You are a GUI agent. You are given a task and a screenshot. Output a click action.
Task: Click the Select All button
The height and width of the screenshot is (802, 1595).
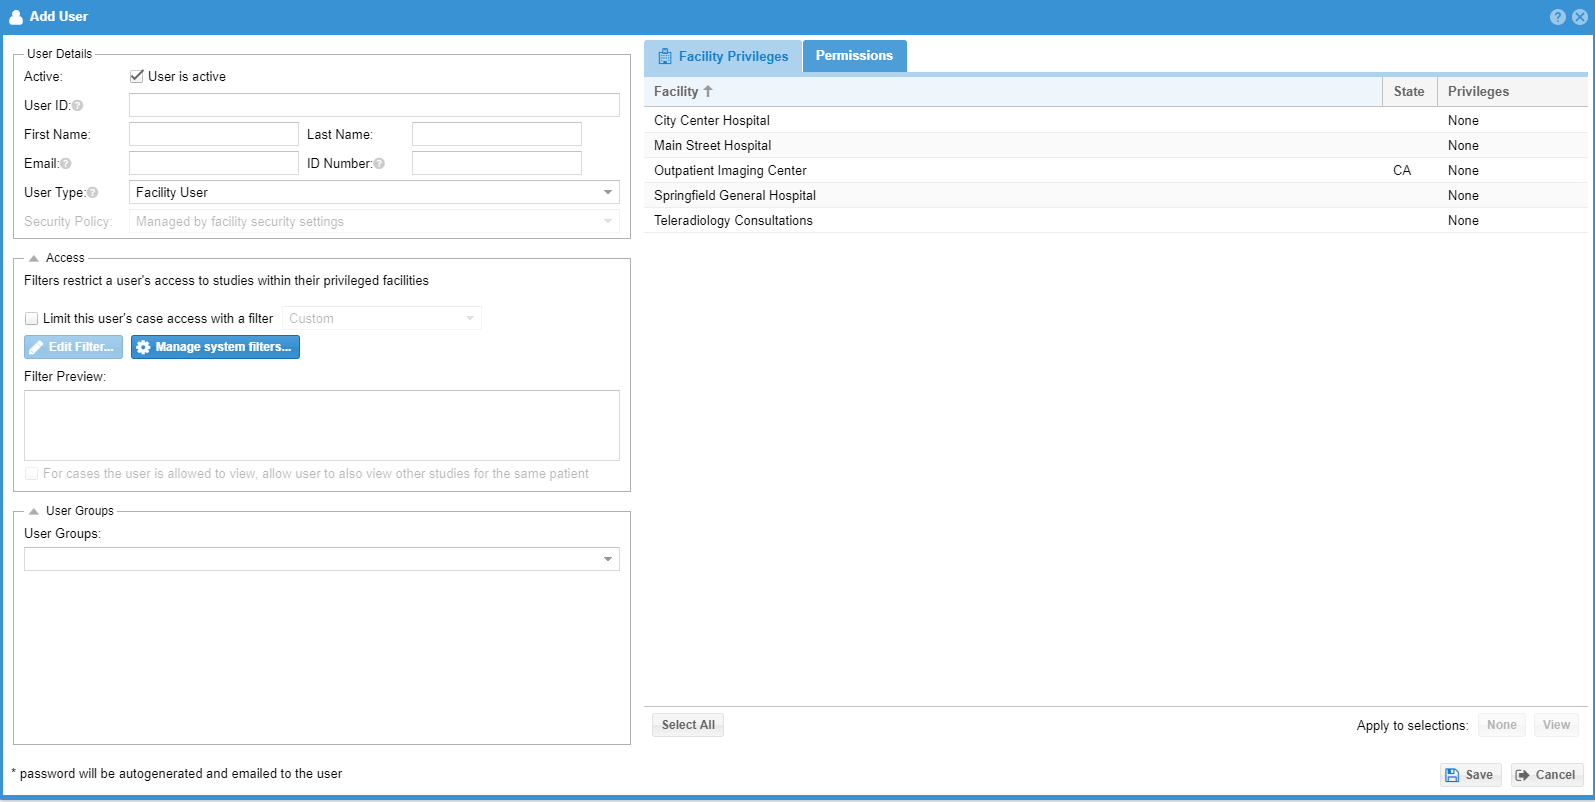click(x=688, y=725)
